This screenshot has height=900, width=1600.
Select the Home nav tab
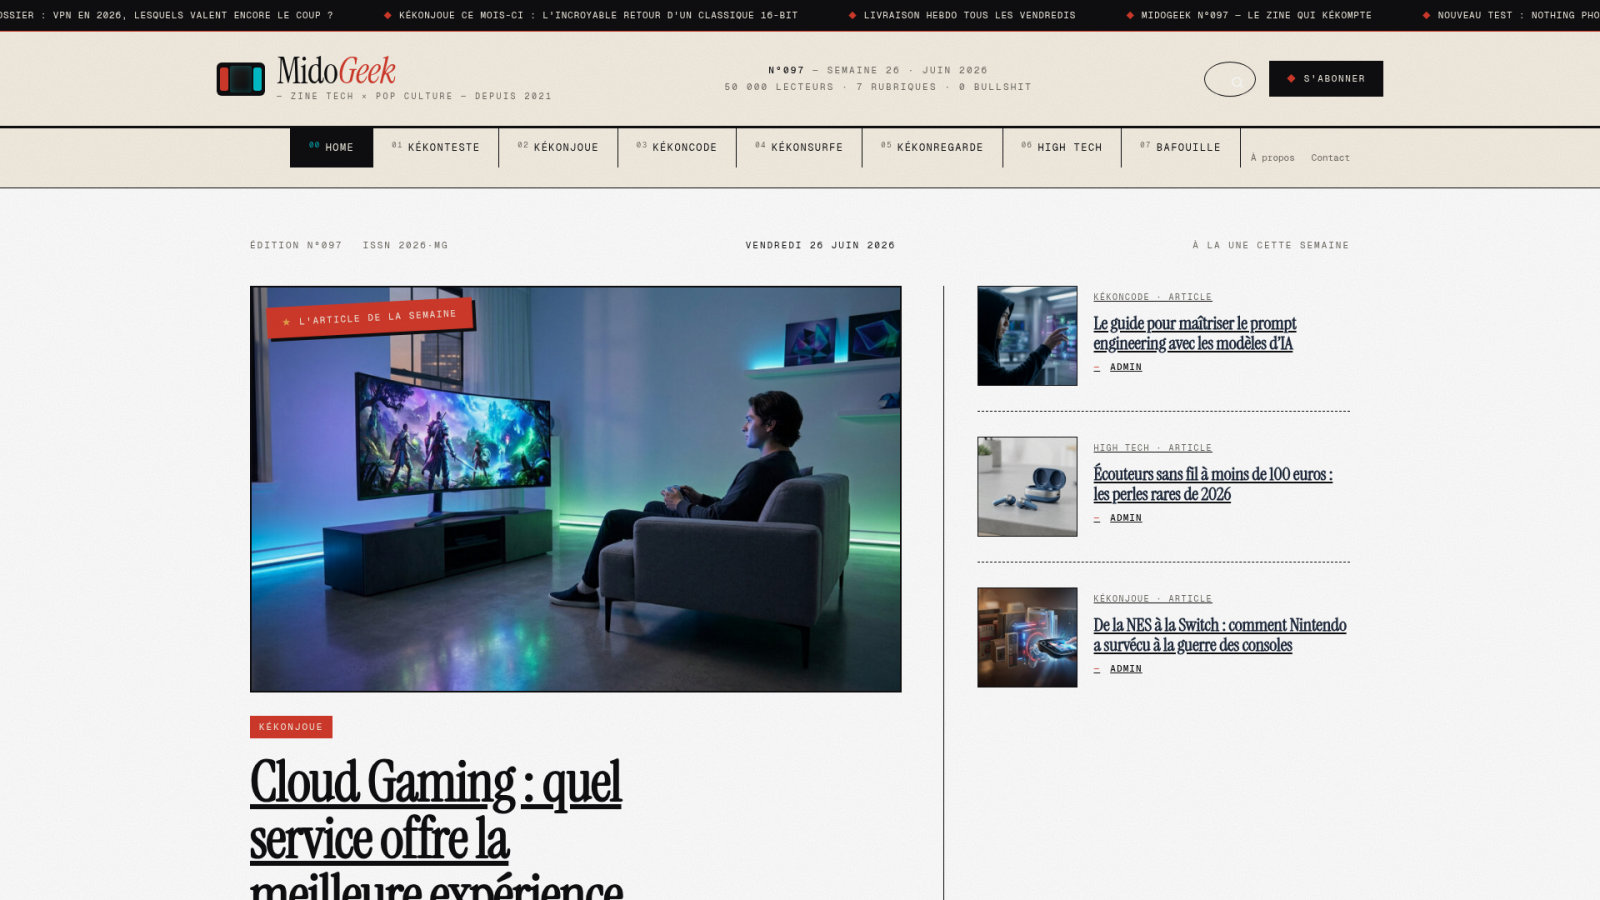click(331, 147)
